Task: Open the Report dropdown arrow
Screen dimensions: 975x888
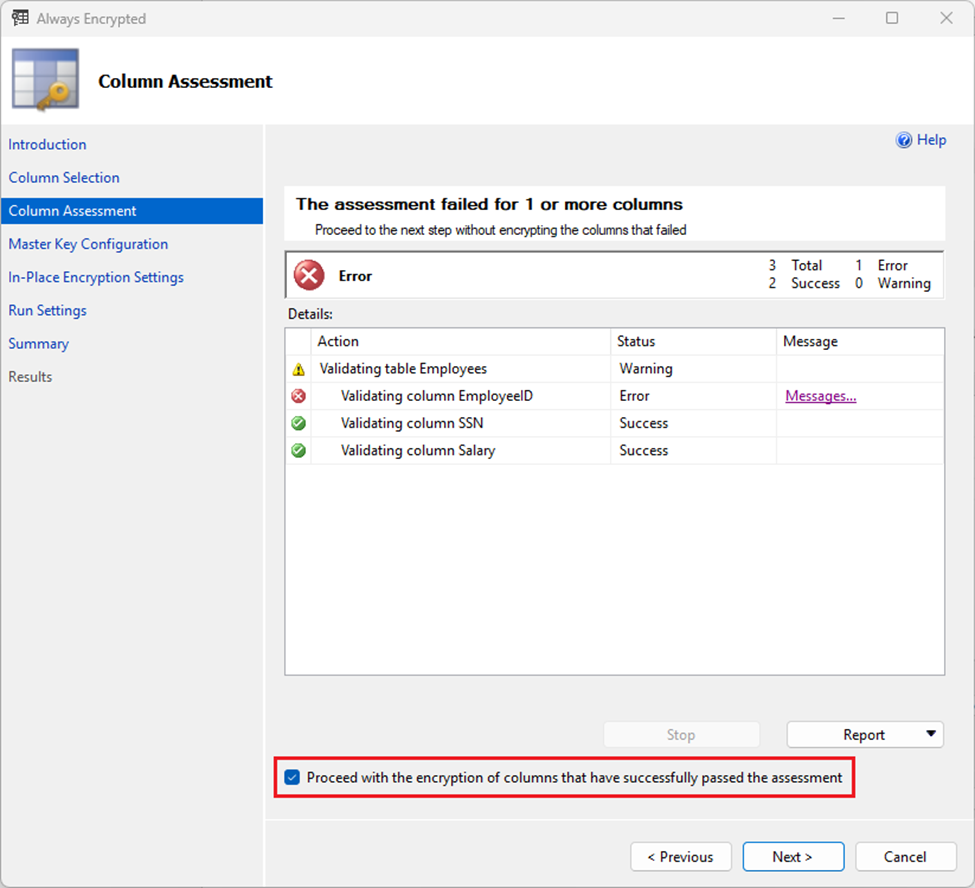Action: (931, 734)
